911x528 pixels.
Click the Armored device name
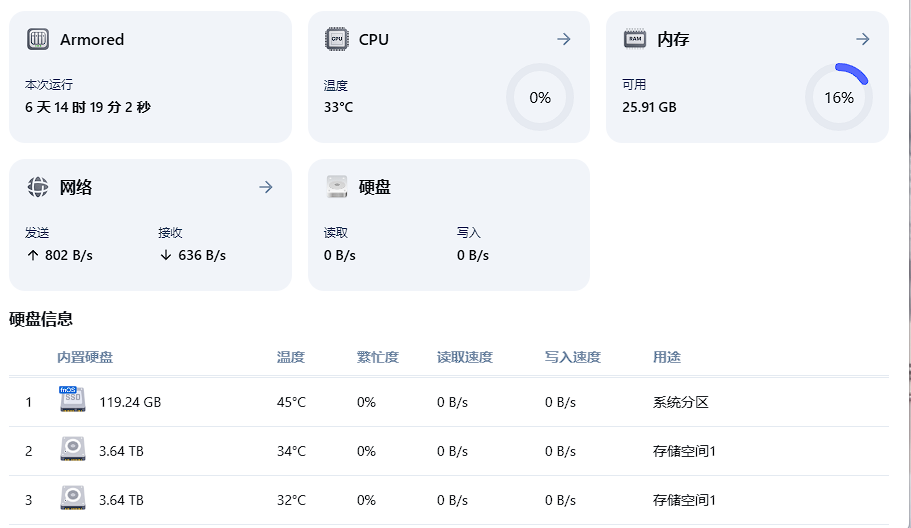pos(92,39)
